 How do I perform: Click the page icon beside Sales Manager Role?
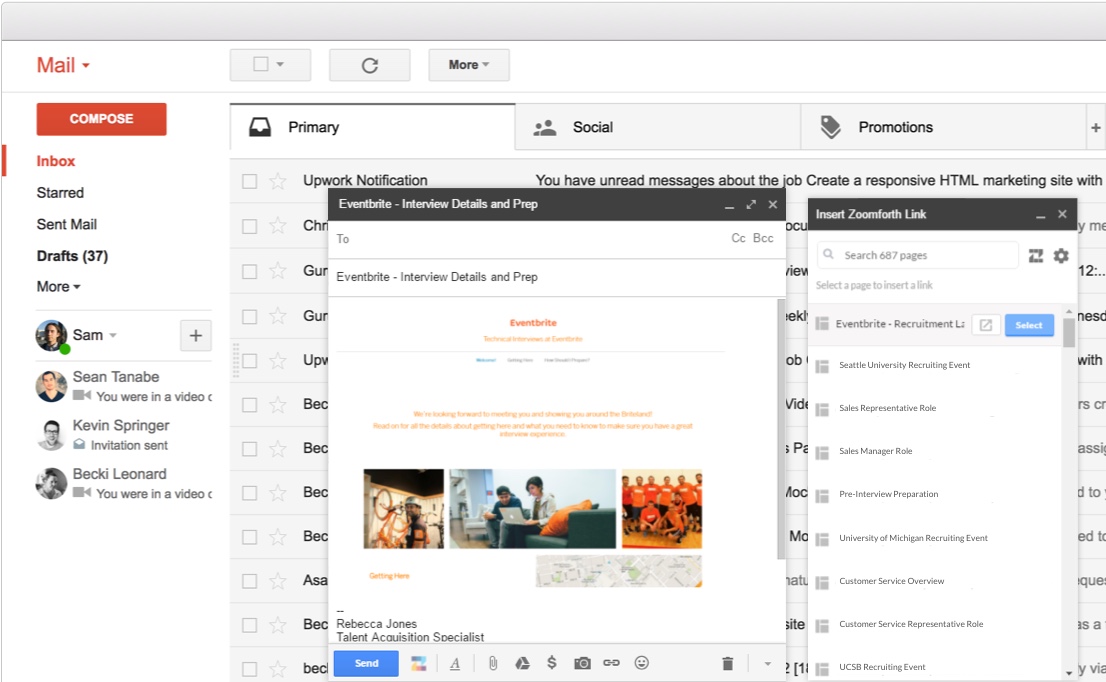coord(822,452)
